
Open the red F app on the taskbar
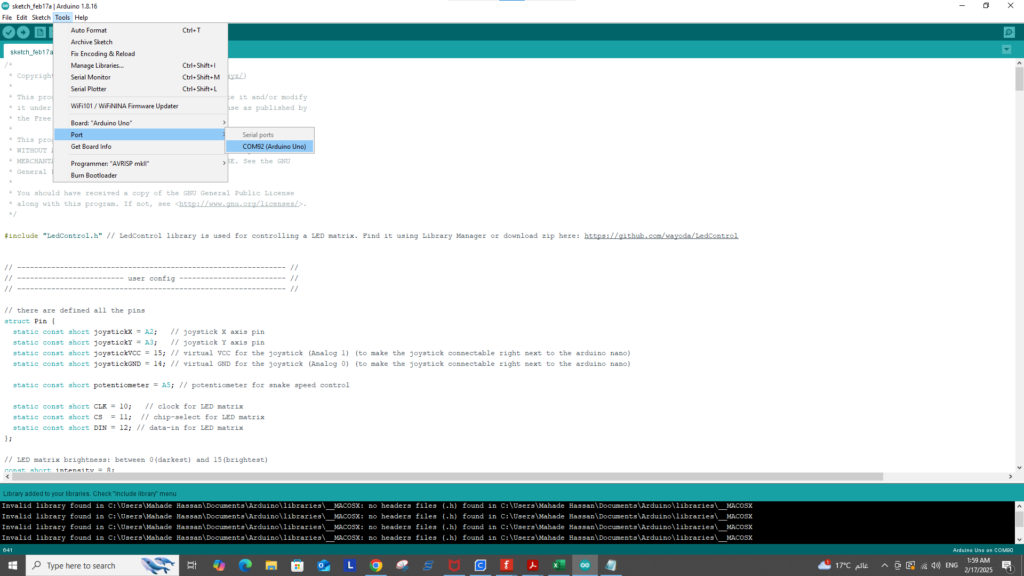click(507, 566)
